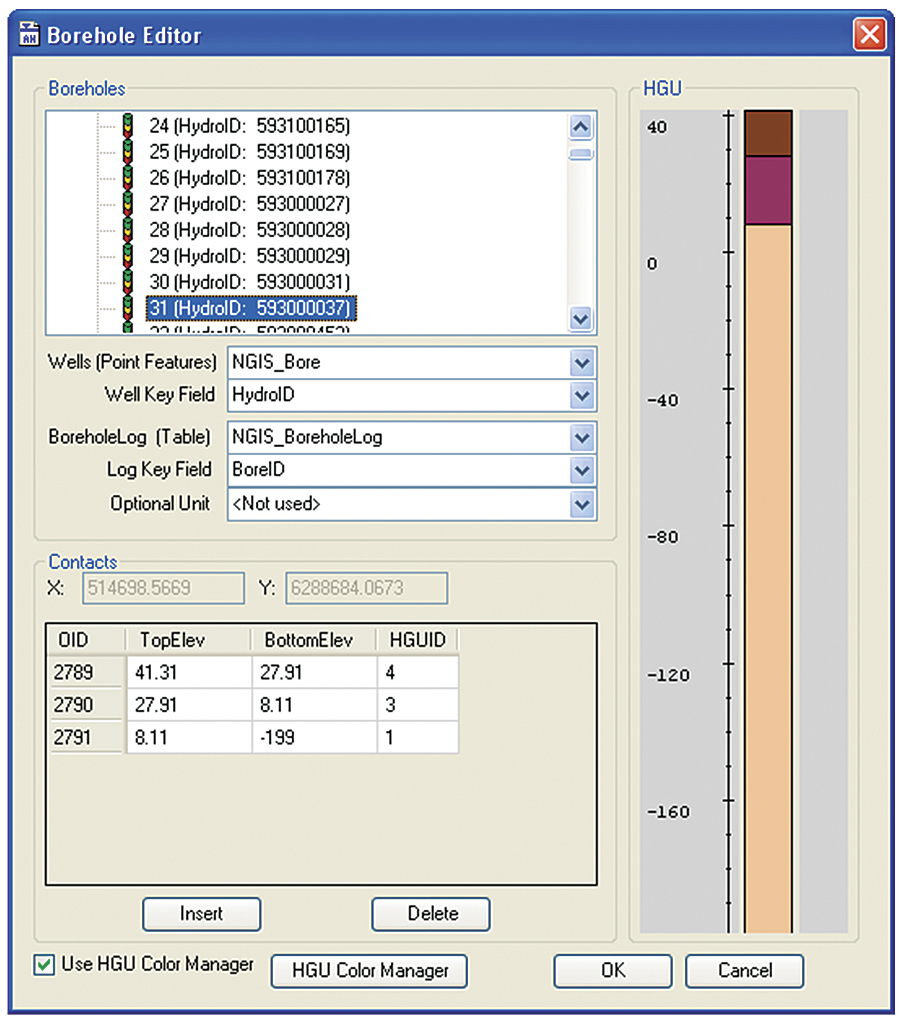Click the TopElev column header

pos(188,640)
